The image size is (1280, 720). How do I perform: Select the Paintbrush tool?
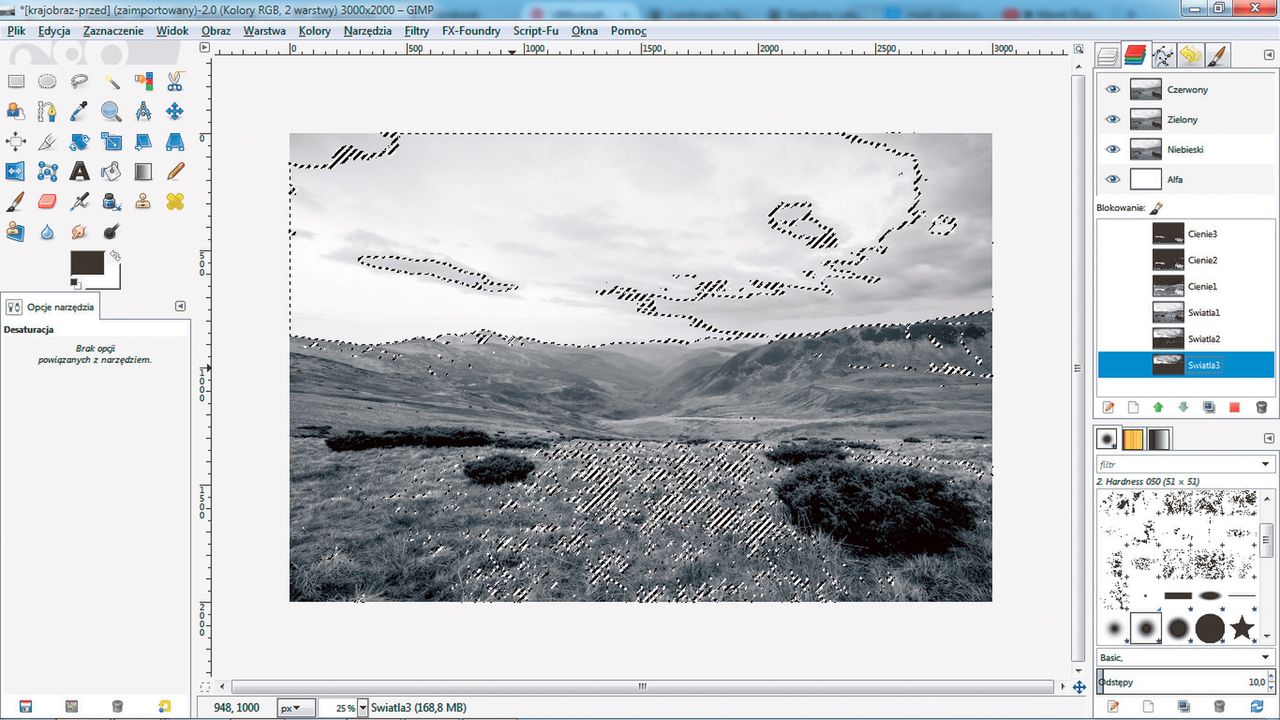pyautogui.click(x=16, y=202)
